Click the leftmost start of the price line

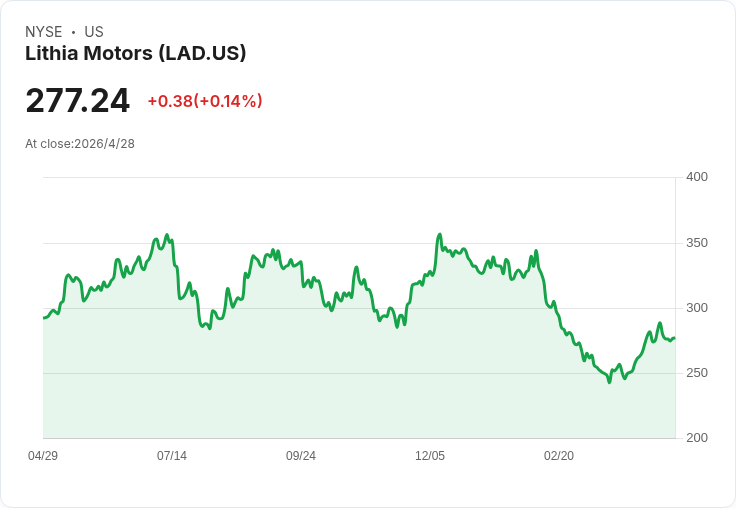(x=44, y=317)
